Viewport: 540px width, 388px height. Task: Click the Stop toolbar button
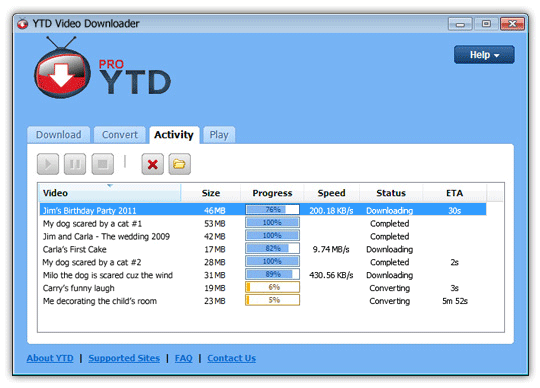tap(103, 164)
